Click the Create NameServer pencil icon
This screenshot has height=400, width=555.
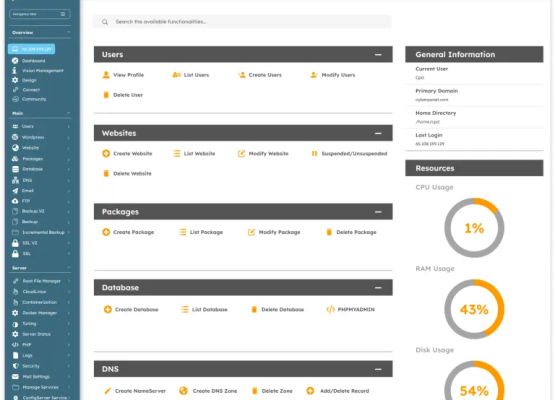[x=108, y=390]
